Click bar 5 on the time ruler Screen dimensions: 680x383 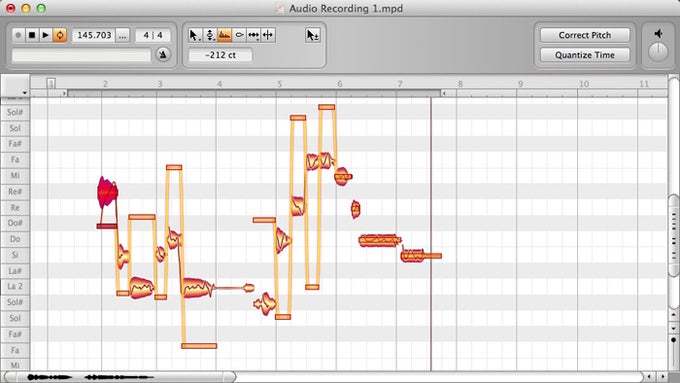[x=280, y=84]
